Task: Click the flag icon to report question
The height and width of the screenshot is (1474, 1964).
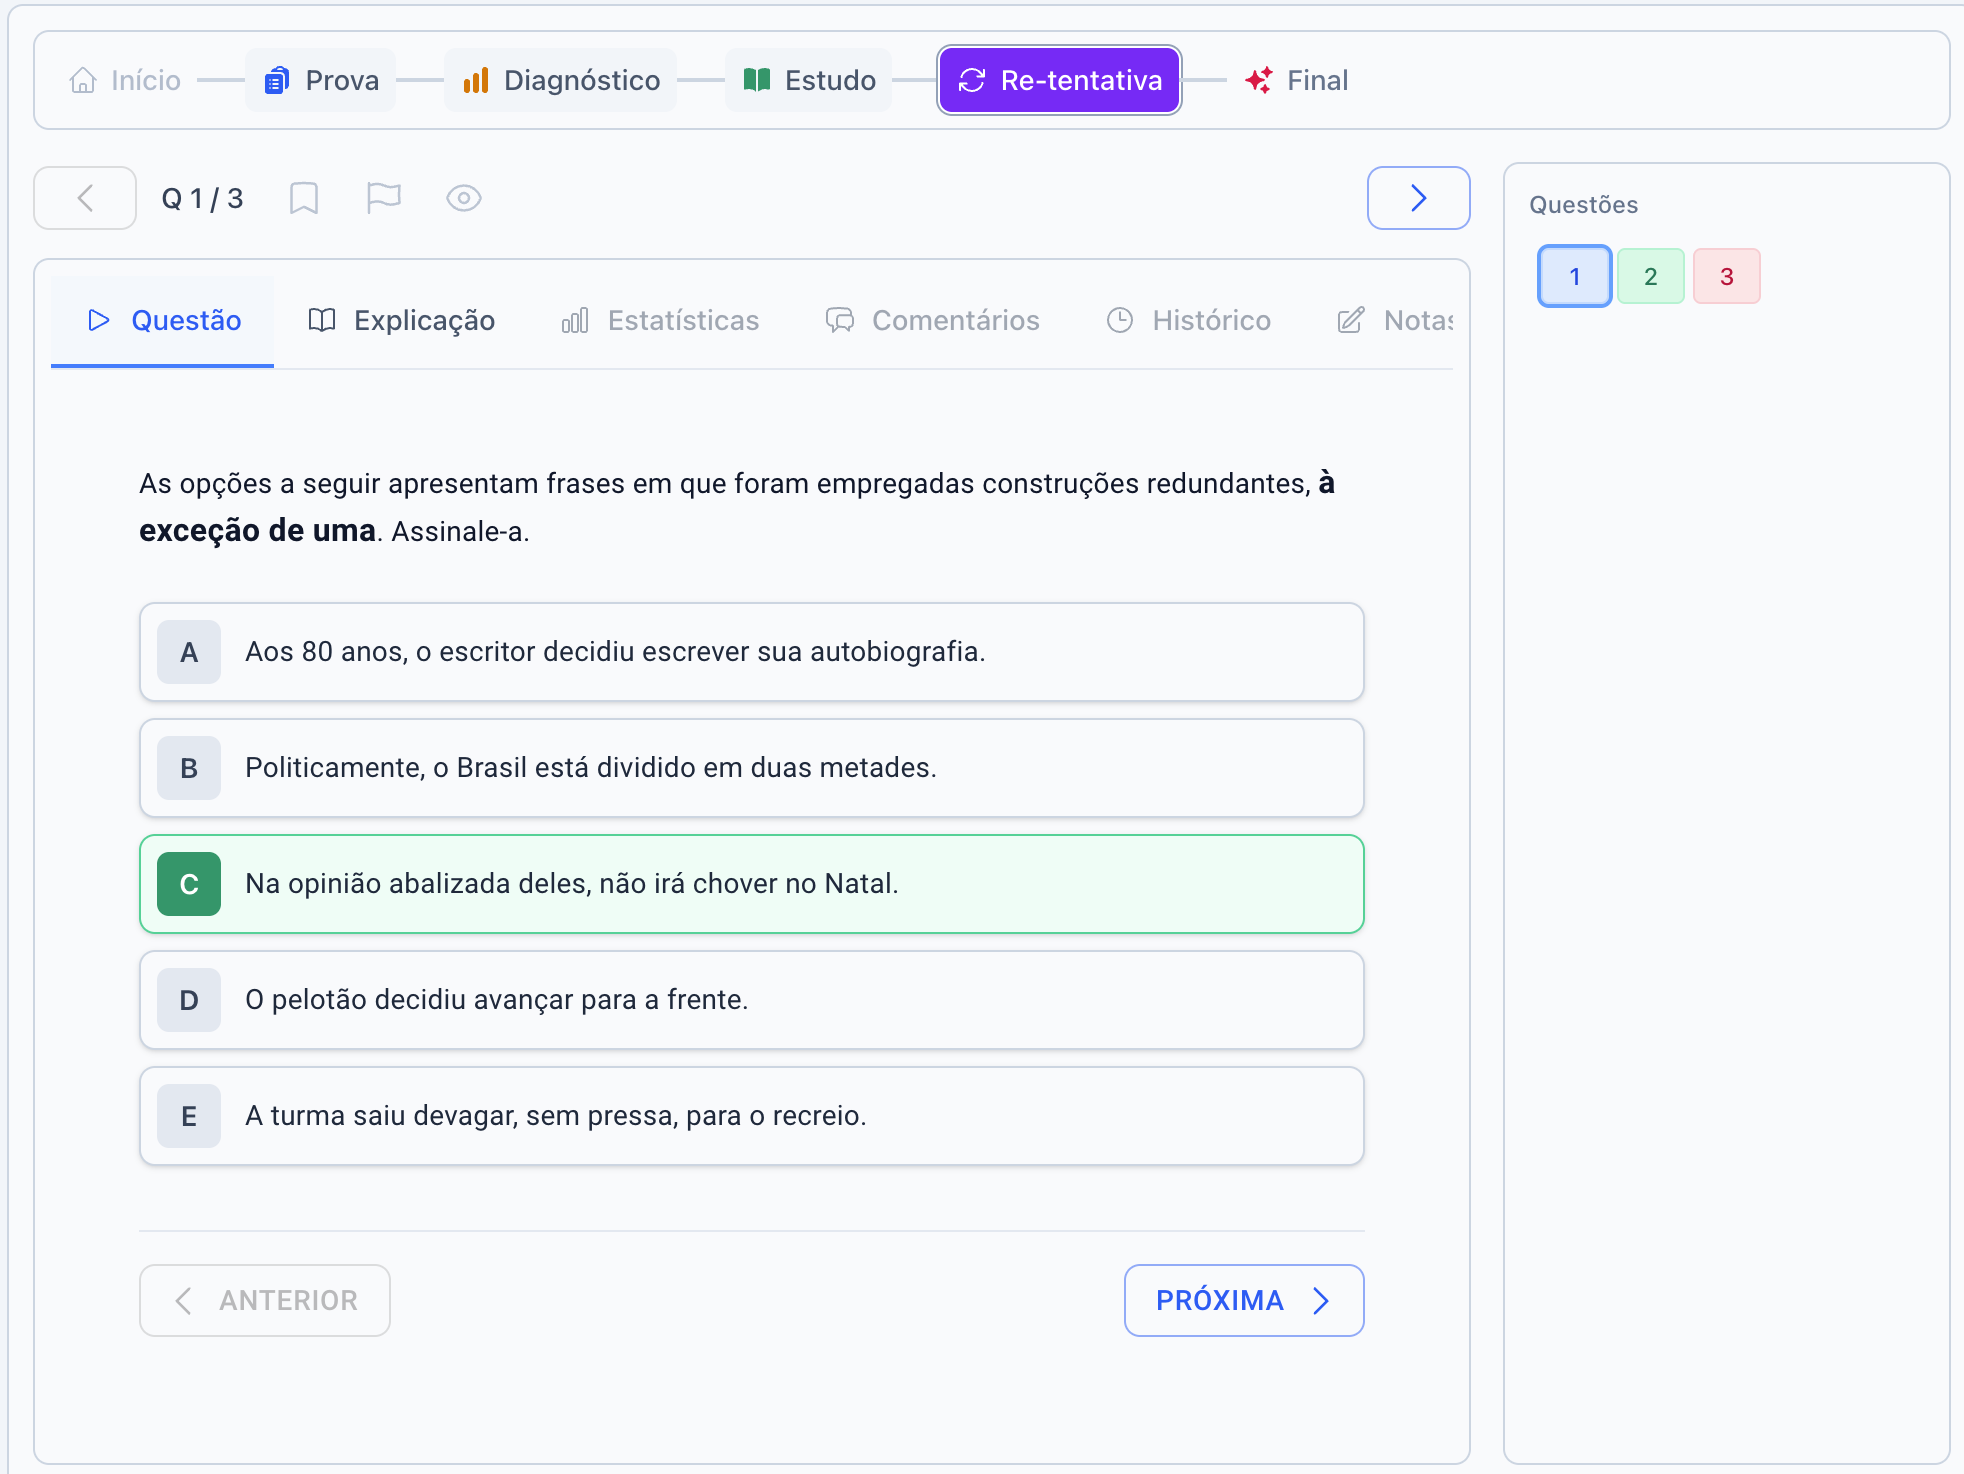Action: click(383, 198)
